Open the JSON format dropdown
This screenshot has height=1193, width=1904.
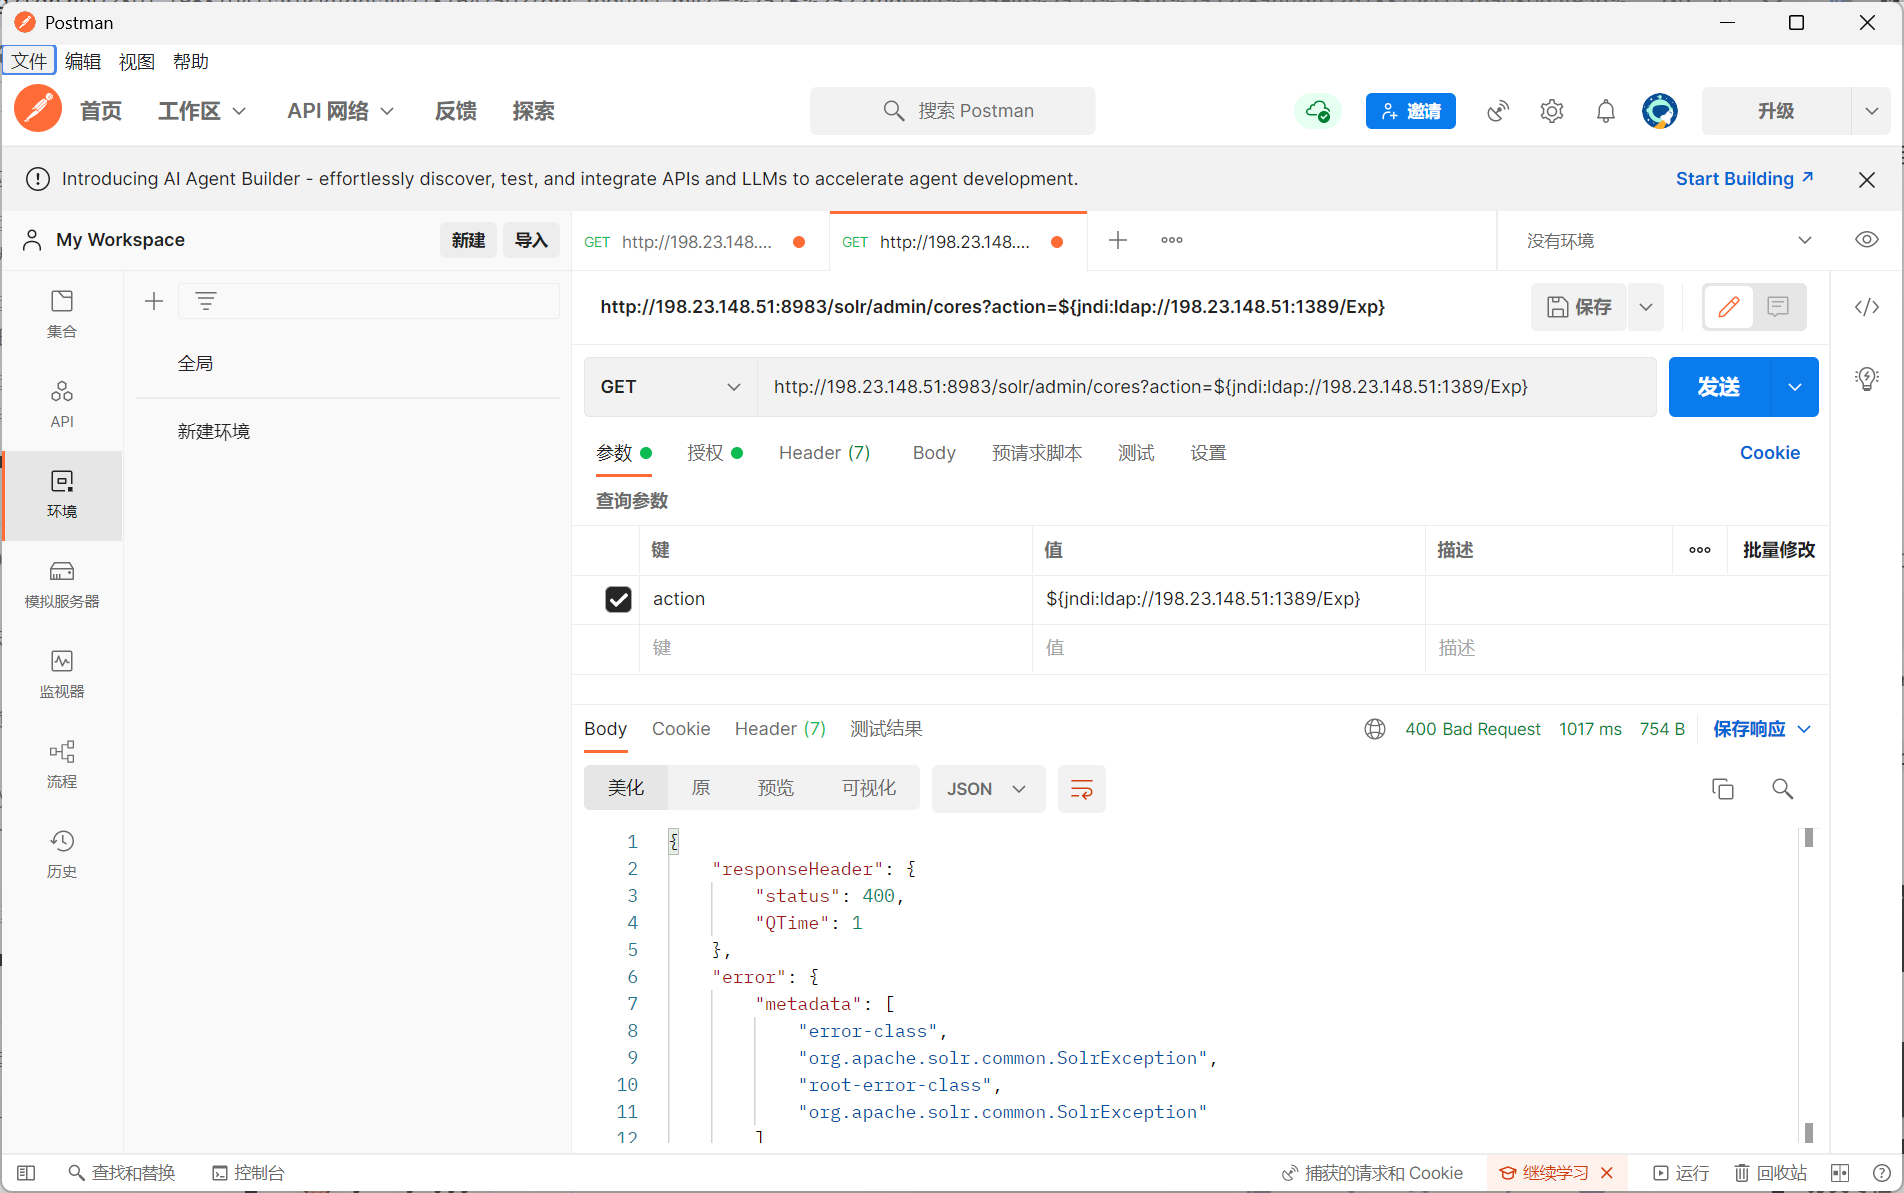[988, 789]
